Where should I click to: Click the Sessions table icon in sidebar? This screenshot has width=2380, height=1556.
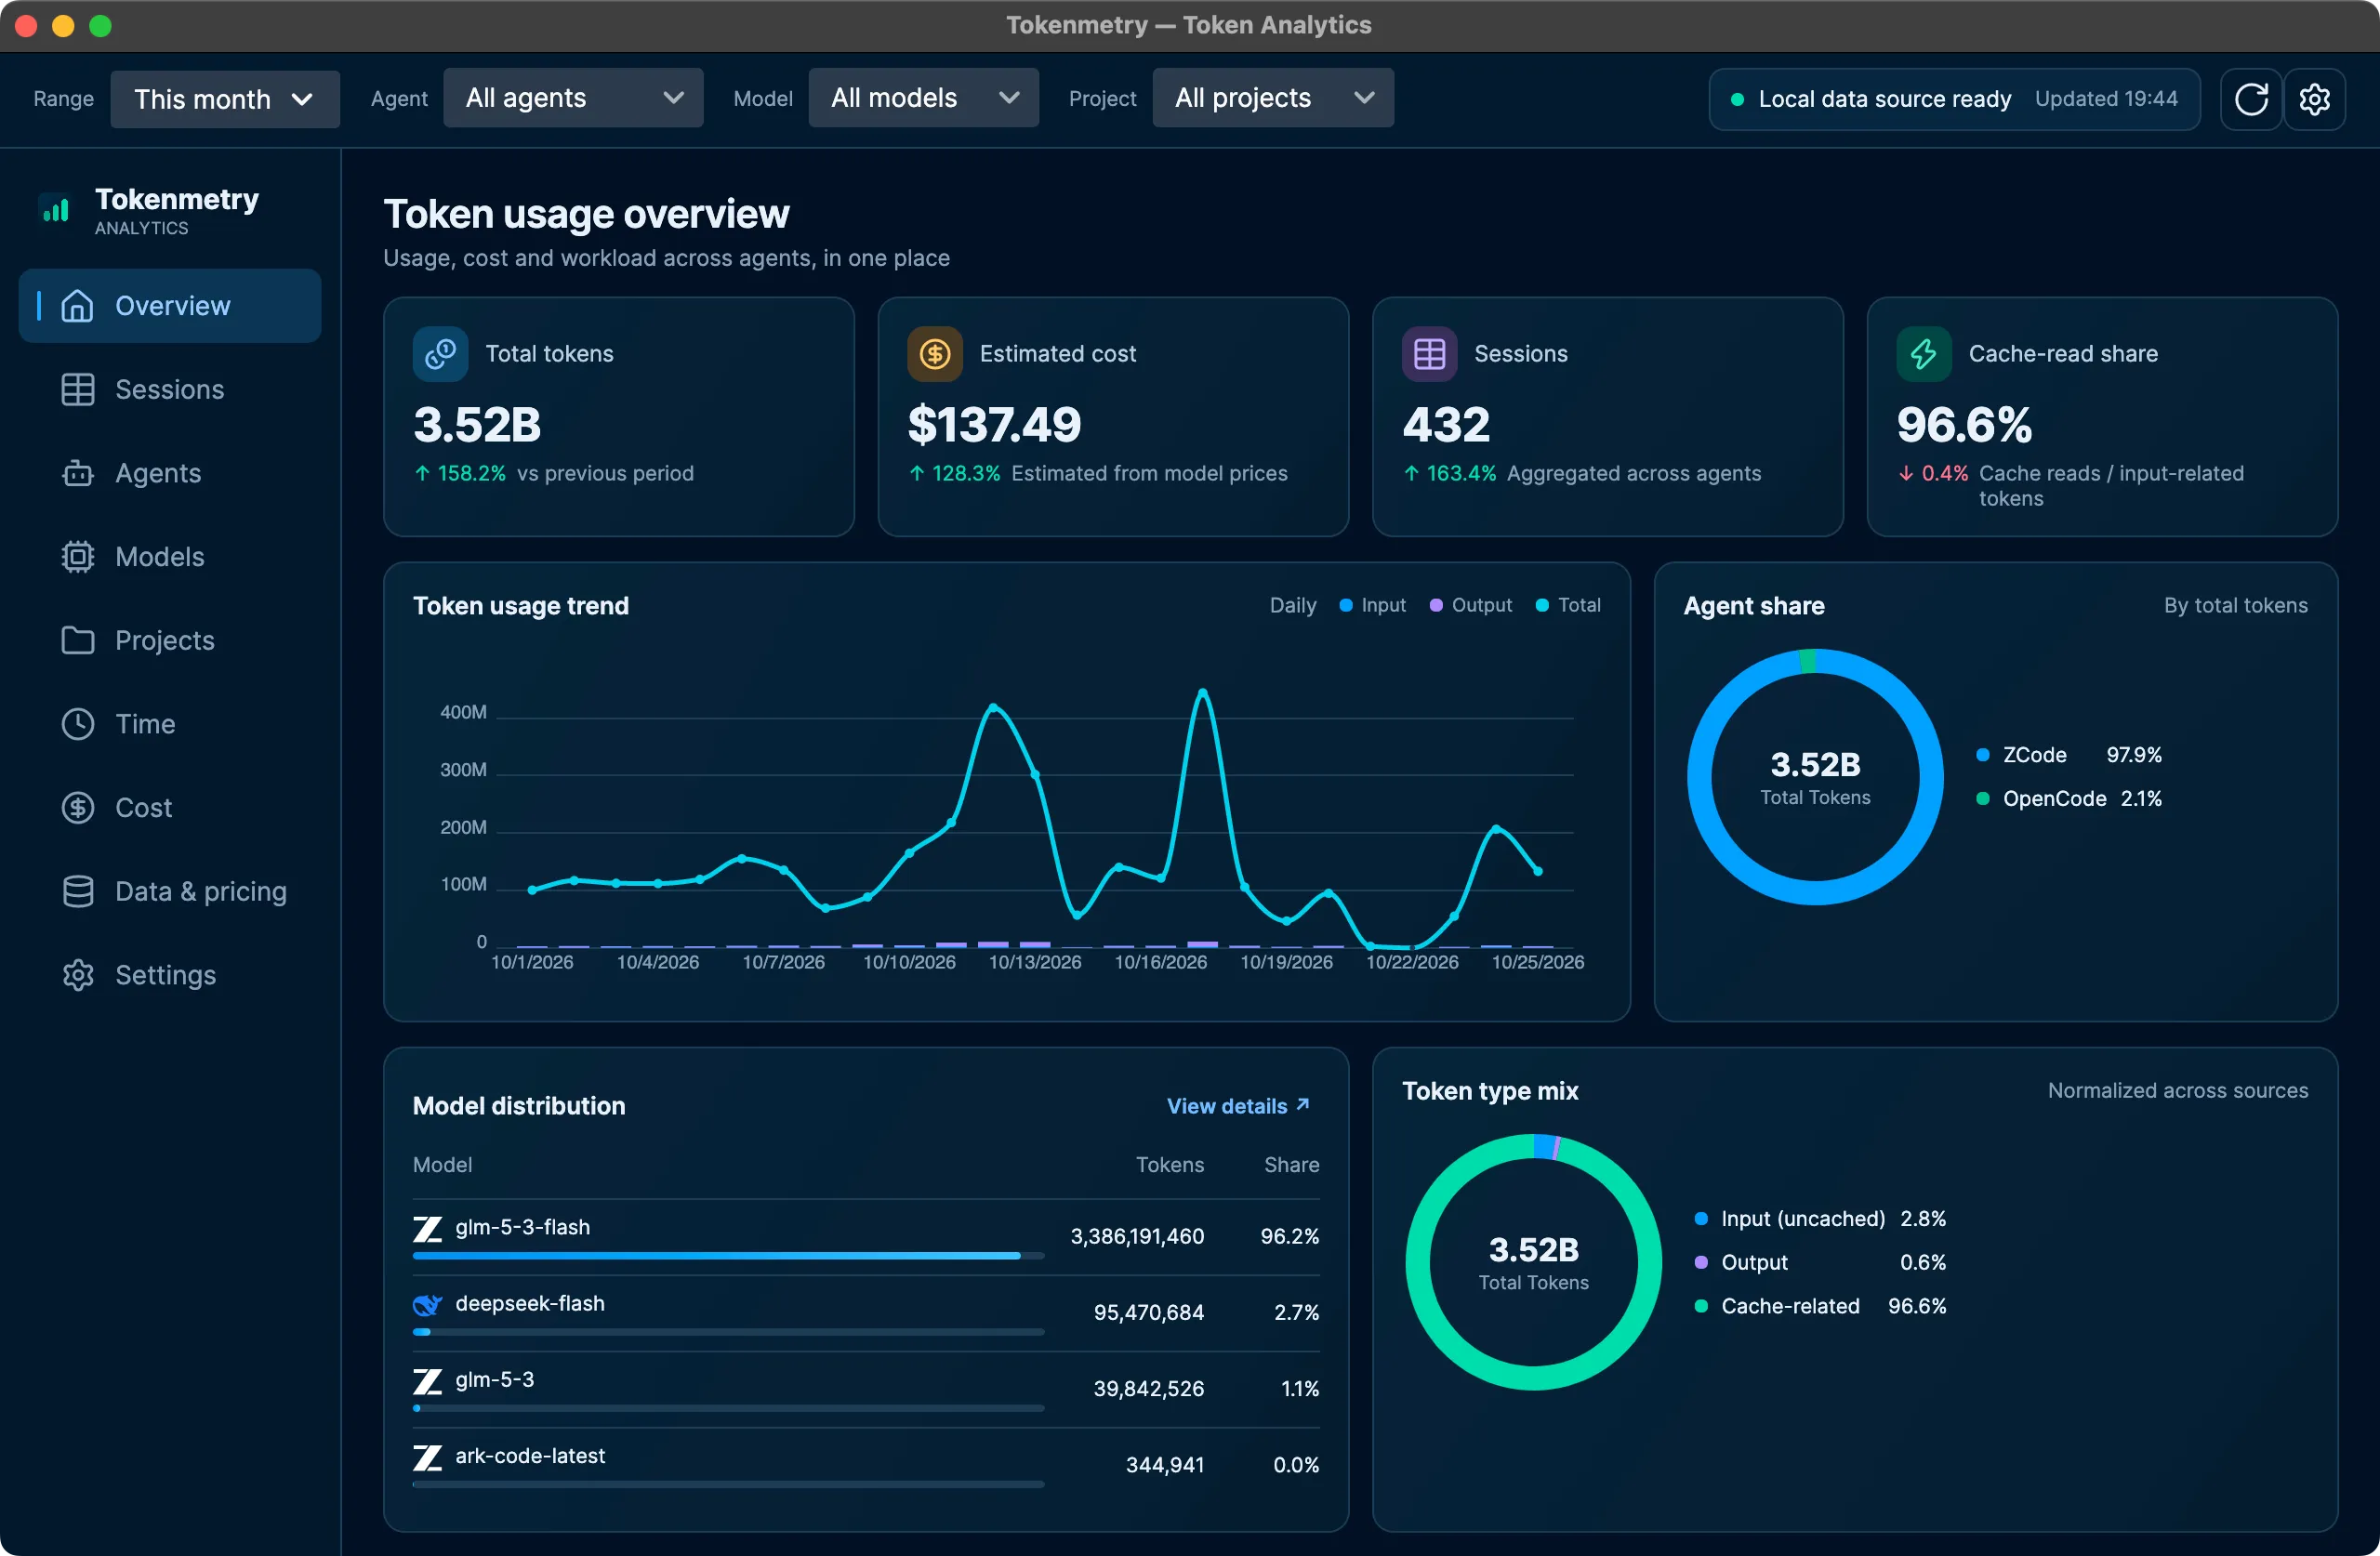click(x=77, y=390)
